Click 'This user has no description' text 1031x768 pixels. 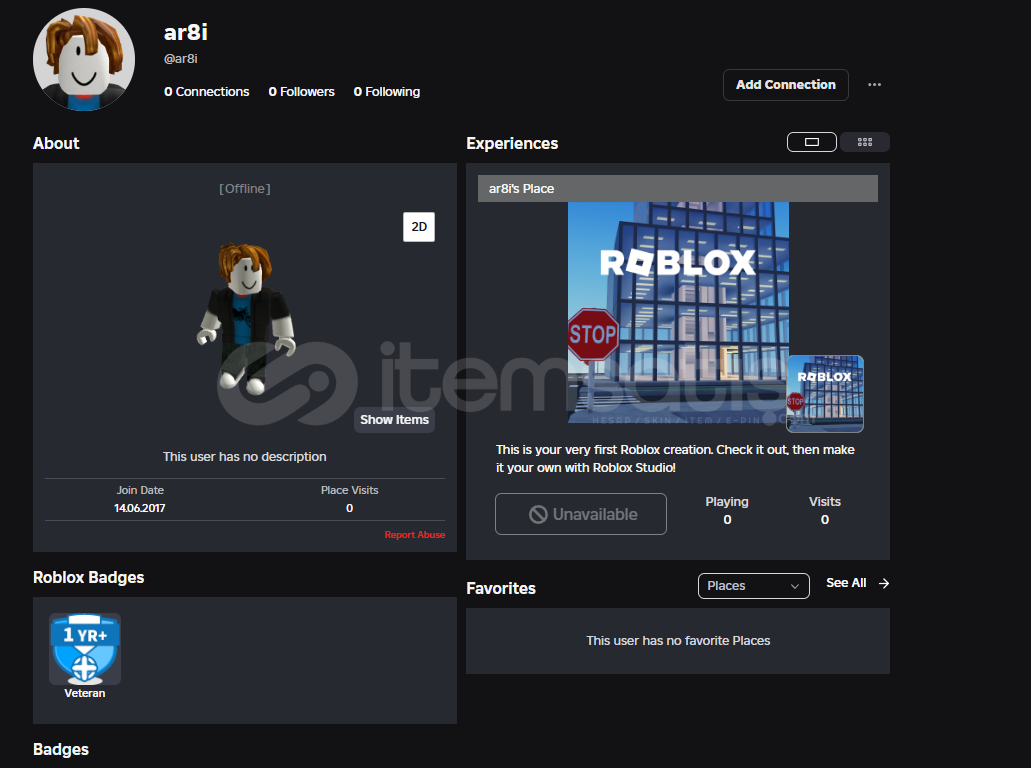coord(245,456)
